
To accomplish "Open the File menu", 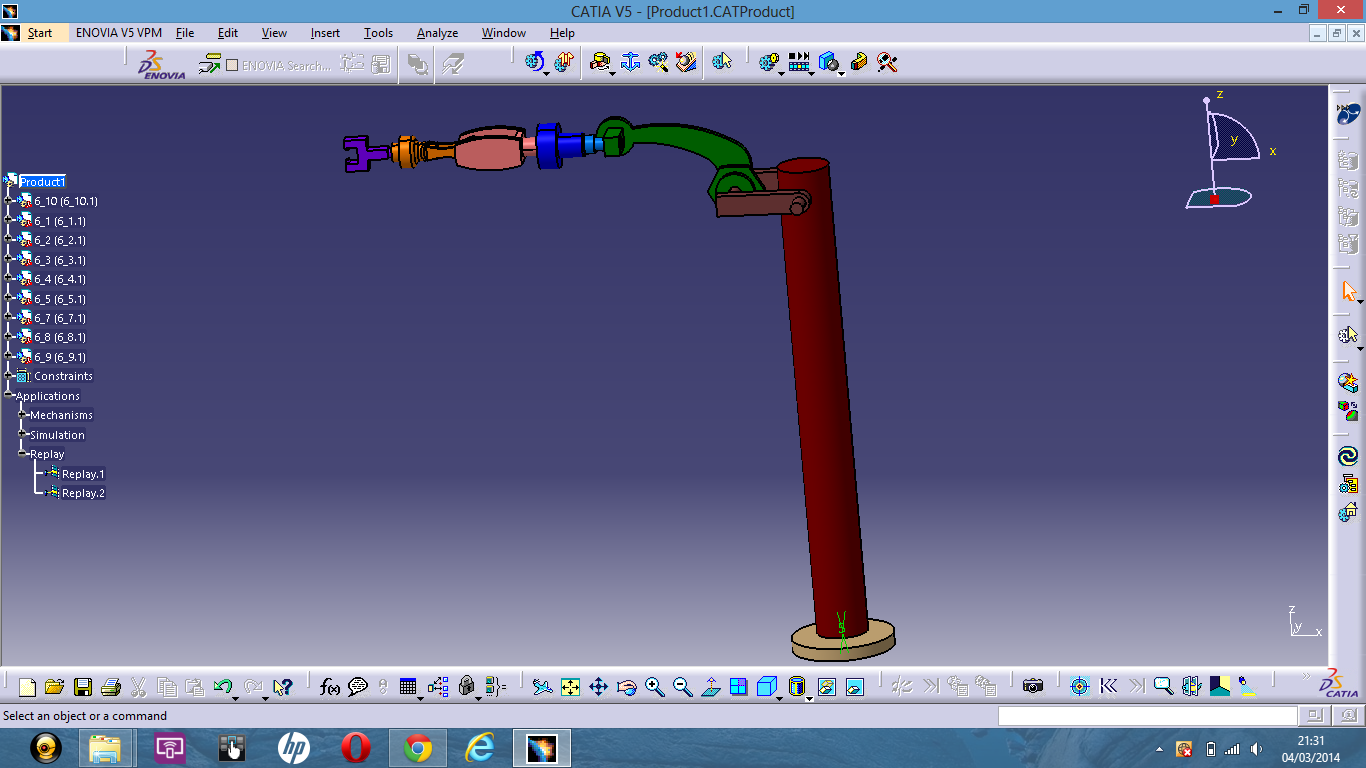I will (x=185, y=33).
